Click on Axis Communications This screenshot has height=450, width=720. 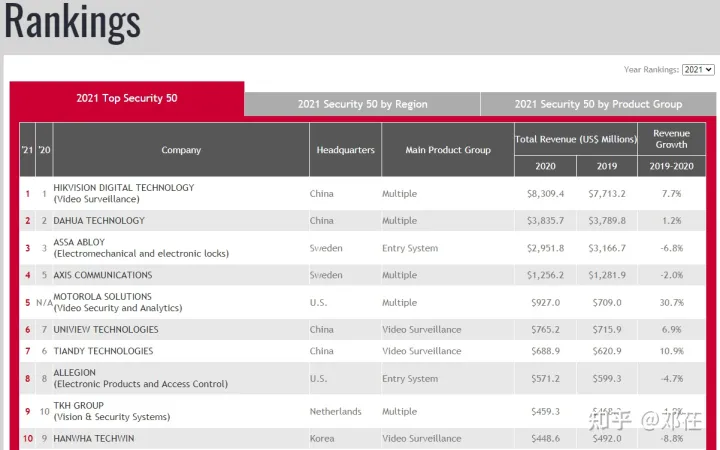(103, 275)
